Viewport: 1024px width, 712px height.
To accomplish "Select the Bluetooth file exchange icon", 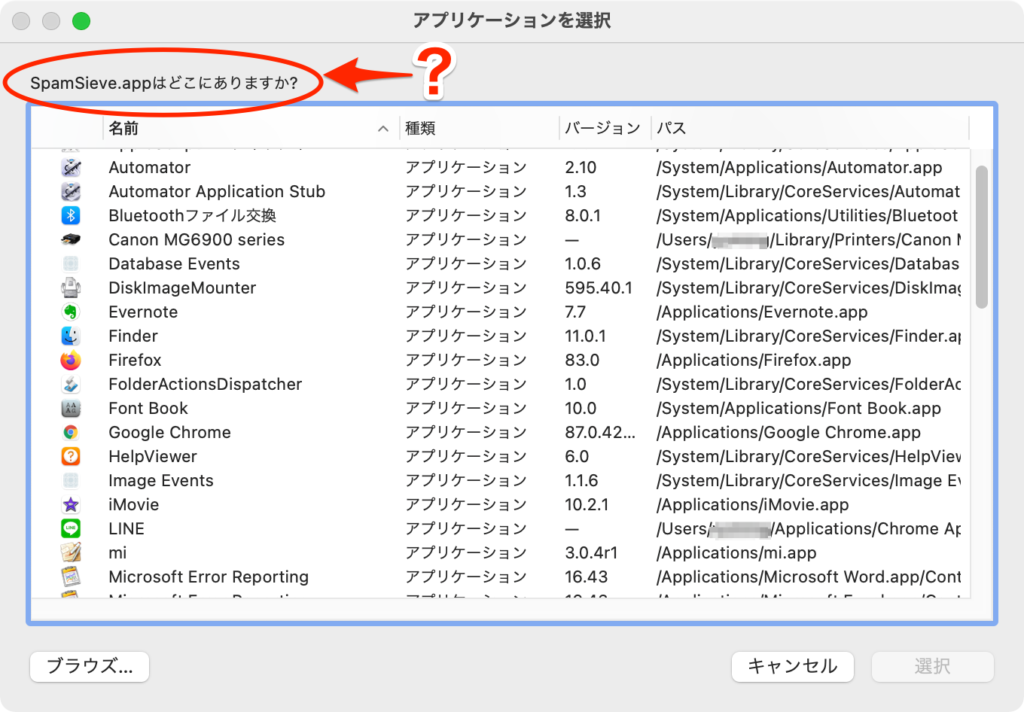I will tap(71, 216).
